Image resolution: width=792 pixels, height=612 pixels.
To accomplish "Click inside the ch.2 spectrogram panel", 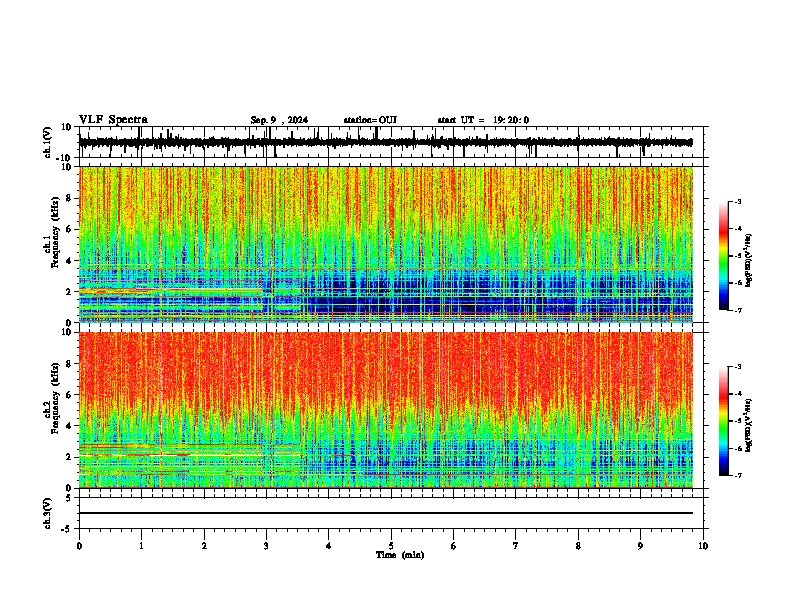I will tap(386, 410).
